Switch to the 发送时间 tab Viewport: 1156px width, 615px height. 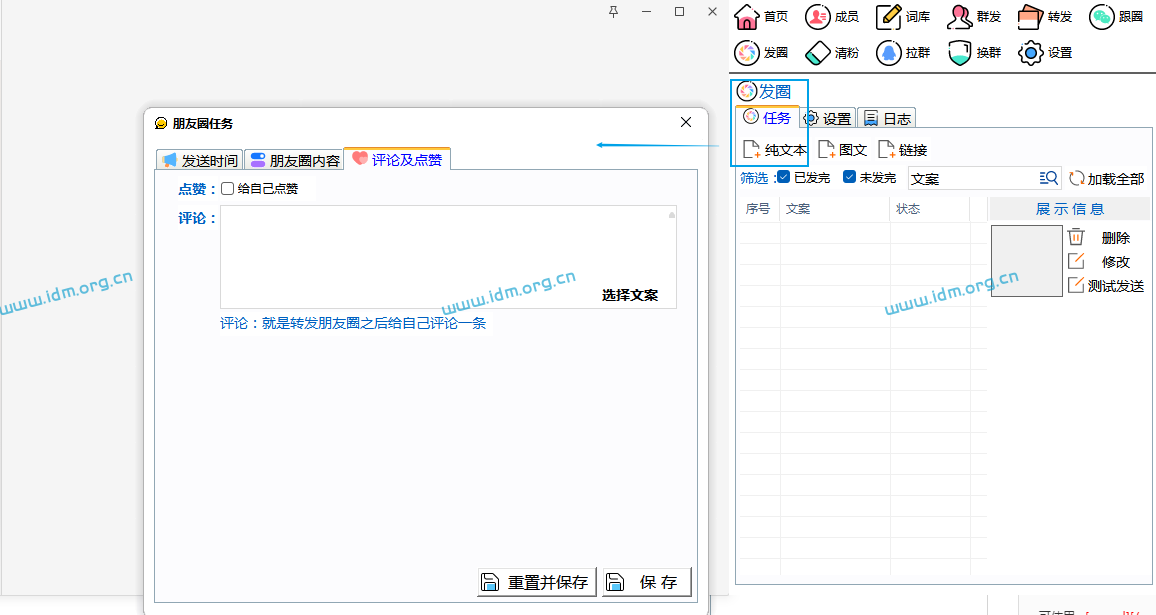click(200, 160)
